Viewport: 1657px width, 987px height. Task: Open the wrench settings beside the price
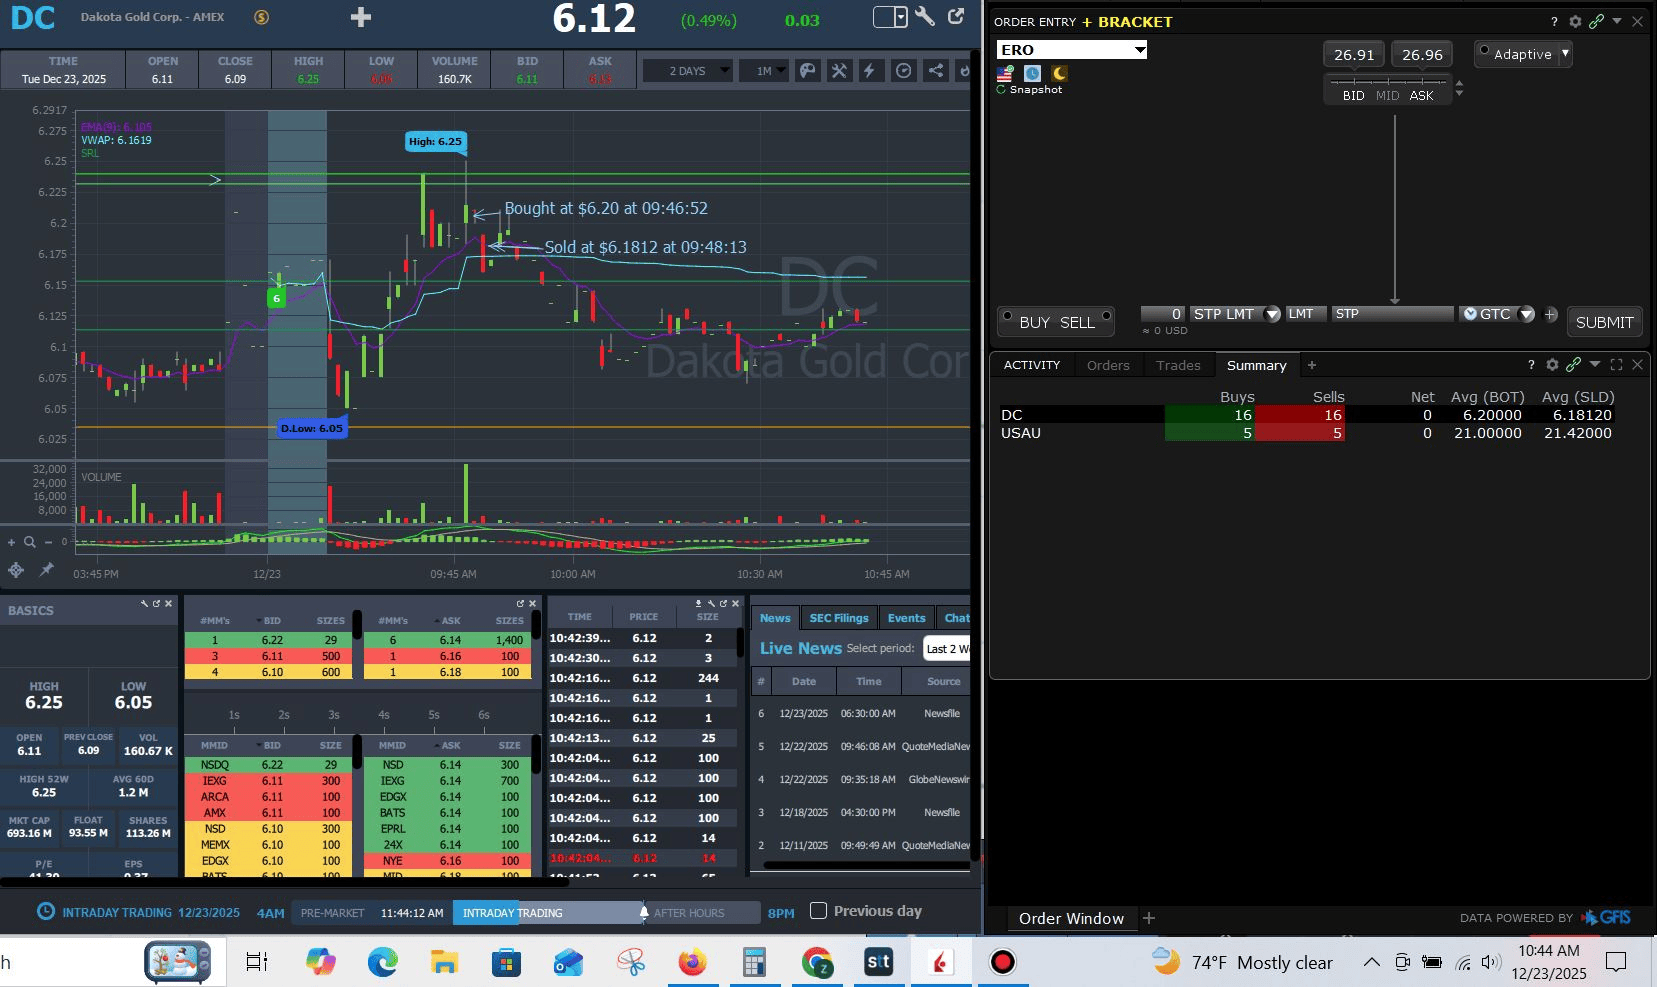[x=925, y=17]
